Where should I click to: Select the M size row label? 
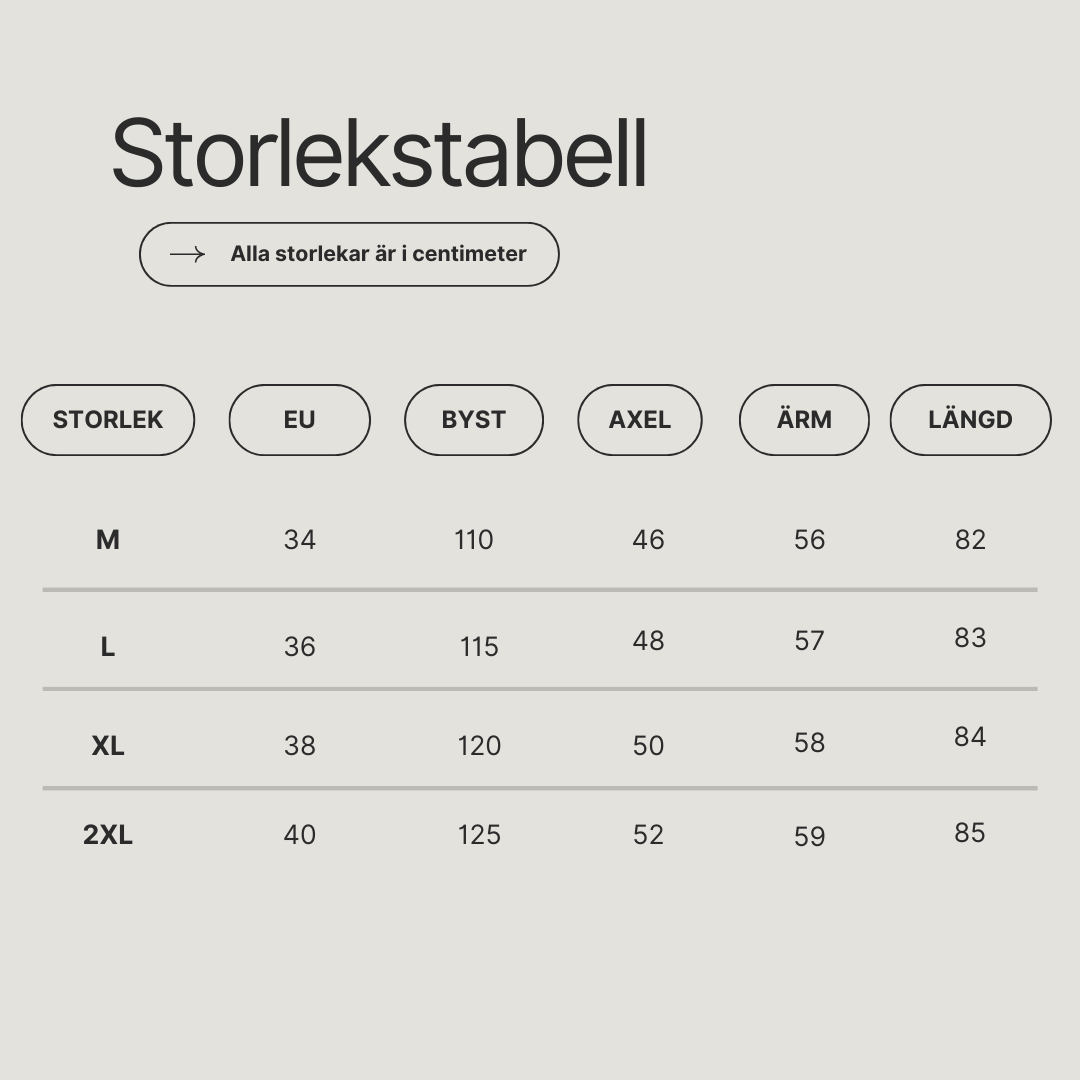pos(108,540)
